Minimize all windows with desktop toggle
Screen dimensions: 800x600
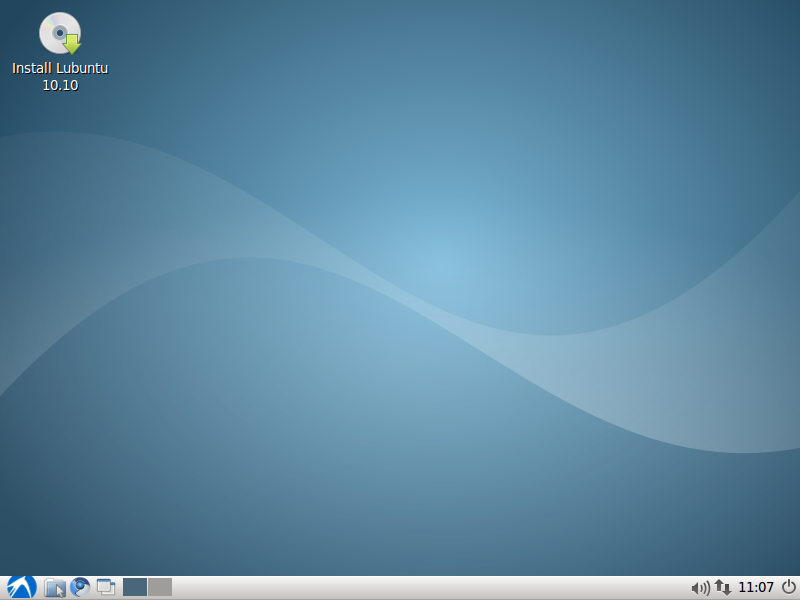[106, 587]
